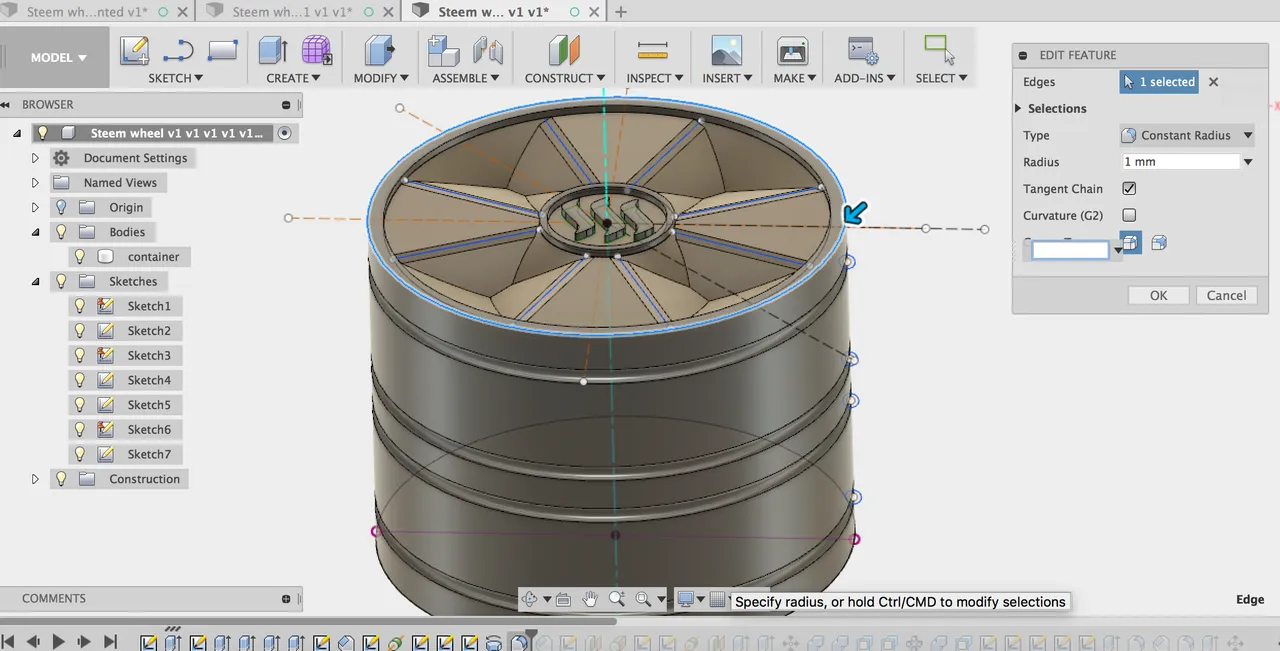Expand the Named Views node
This screenshot has height=651, width=1280.
(35, 183)
